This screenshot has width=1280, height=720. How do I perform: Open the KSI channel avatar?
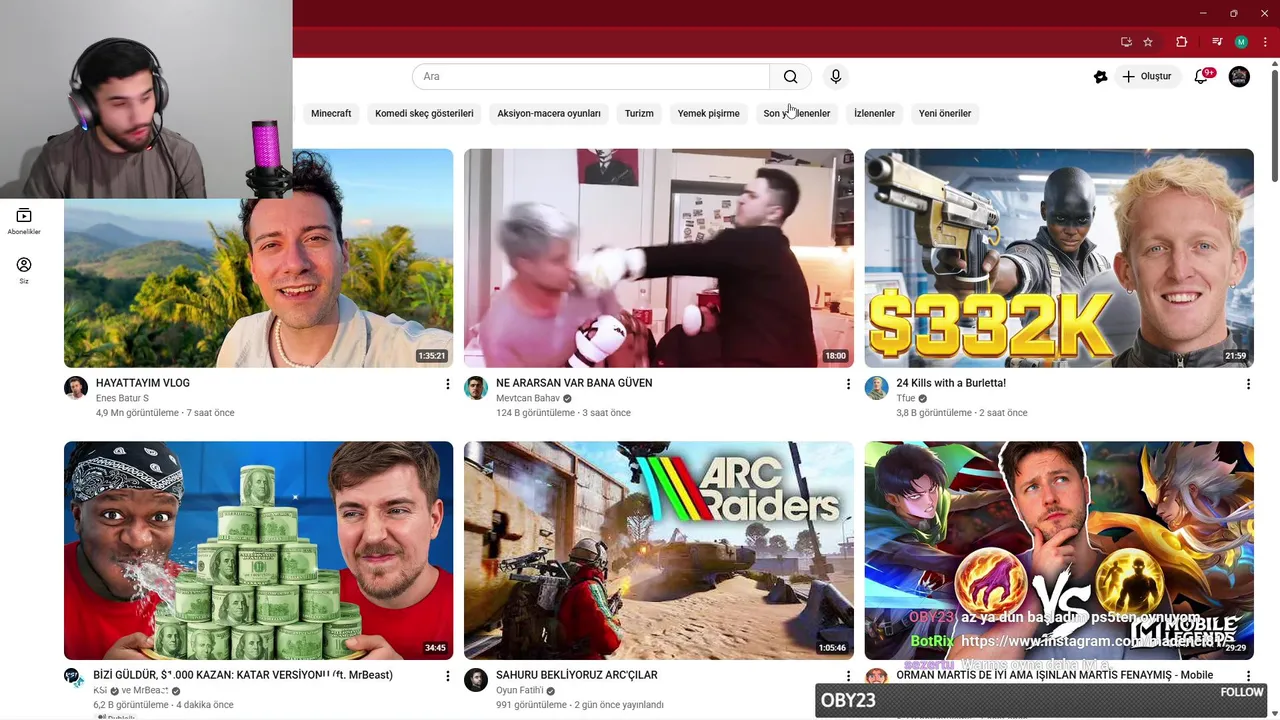point(73,677)
